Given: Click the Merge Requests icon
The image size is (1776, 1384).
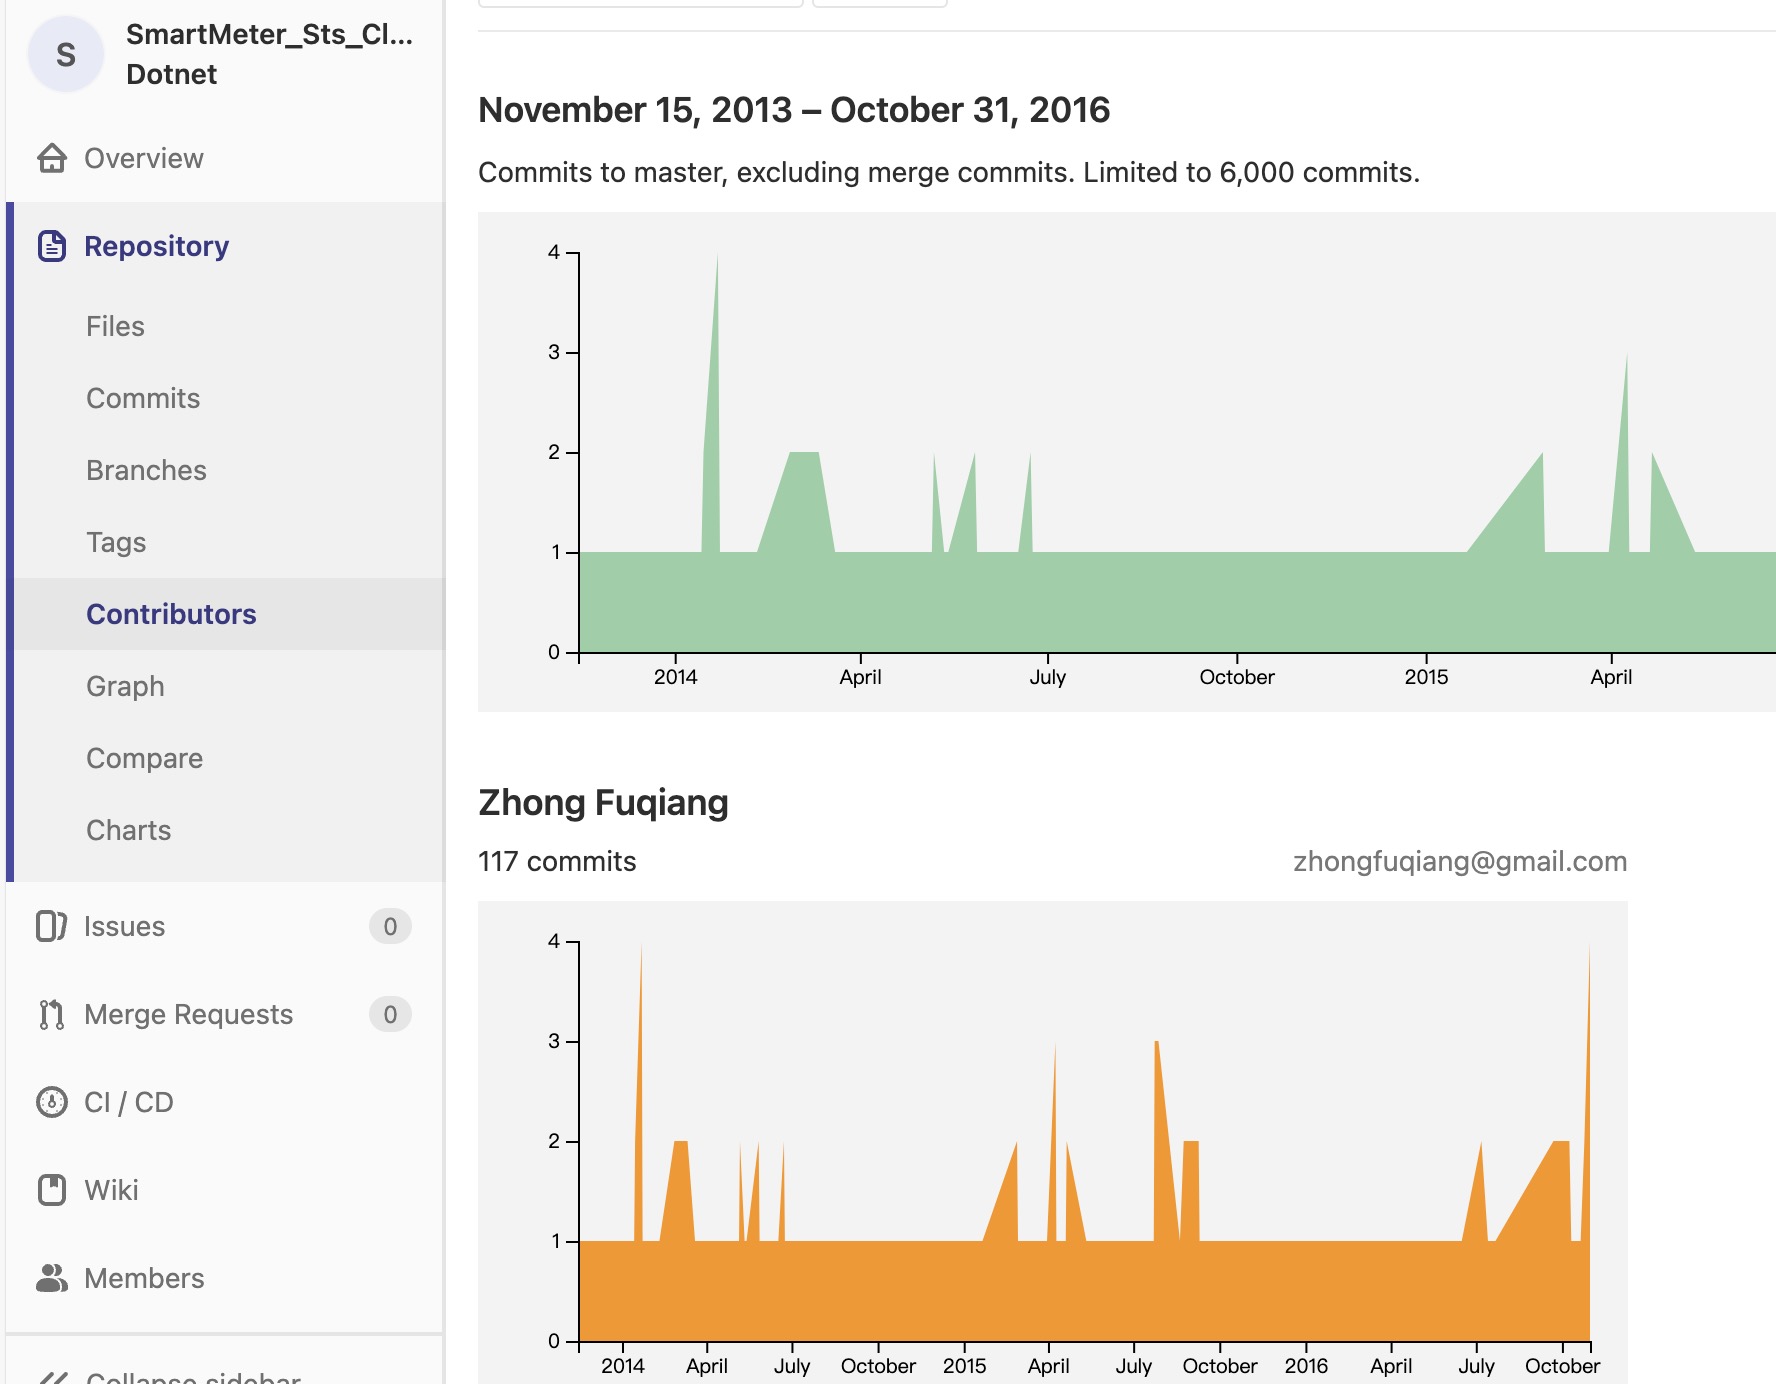Looking at the screenshot, I should click(52, 1014).
